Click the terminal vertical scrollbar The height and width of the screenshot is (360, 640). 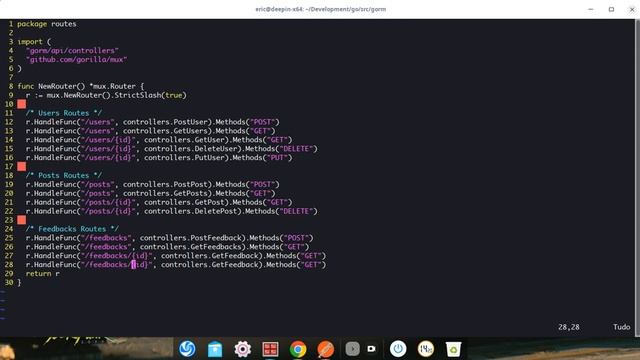[x=637, y=178]
